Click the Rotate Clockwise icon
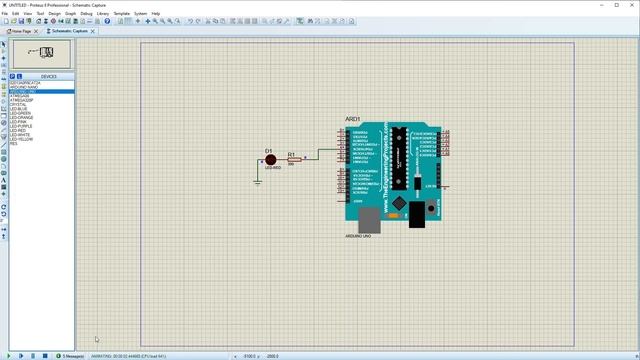 [x=4, y=207]
